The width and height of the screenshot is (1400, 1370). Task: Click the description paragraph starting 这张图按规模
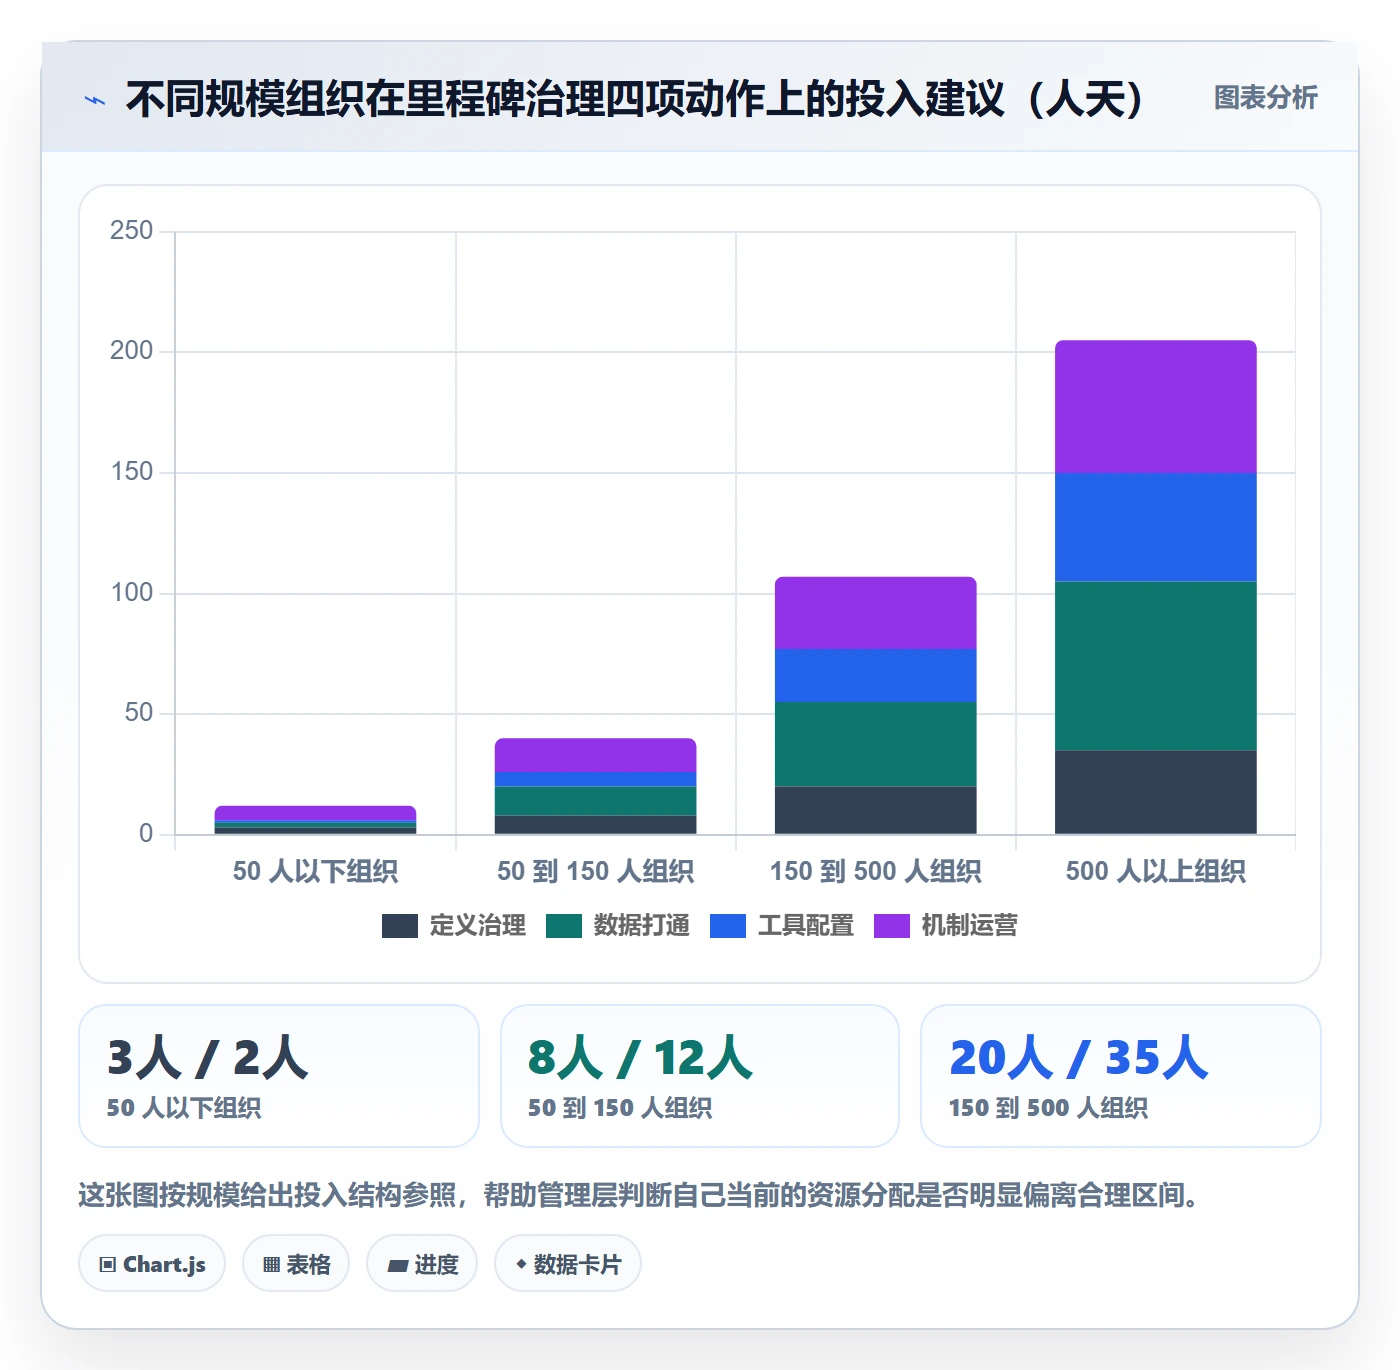(x=640, y=1195)
